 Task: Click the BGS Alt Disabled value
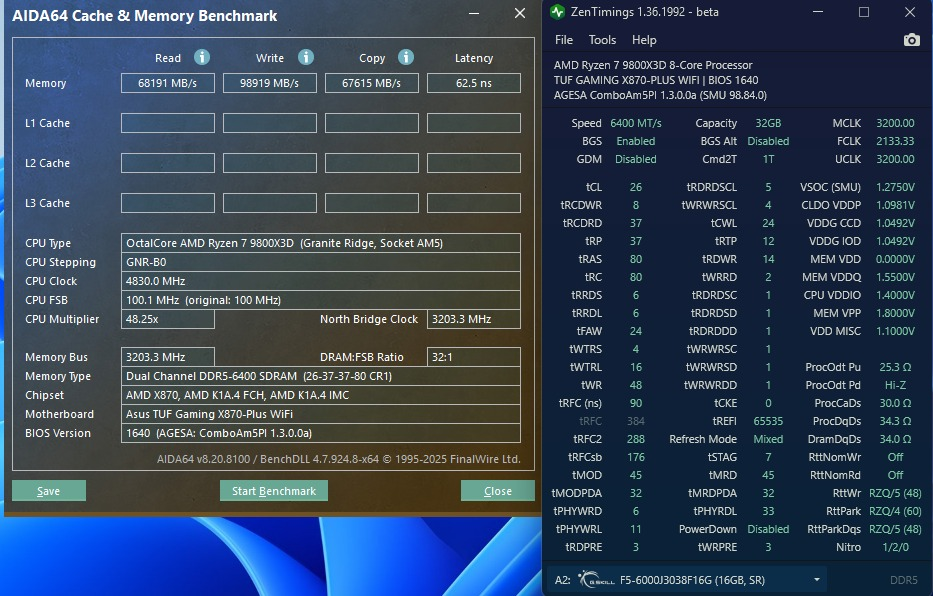(x=768, y=141)
